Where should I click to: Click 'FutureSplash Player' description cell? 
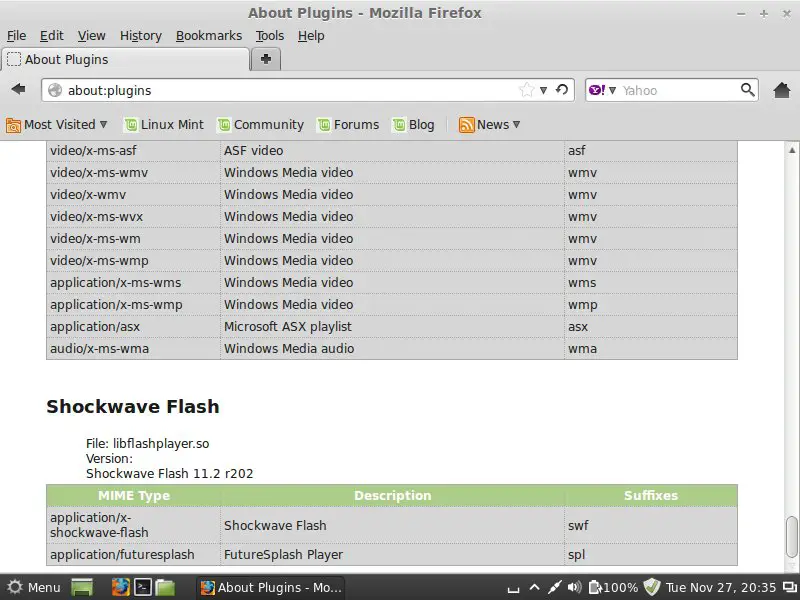392,555
